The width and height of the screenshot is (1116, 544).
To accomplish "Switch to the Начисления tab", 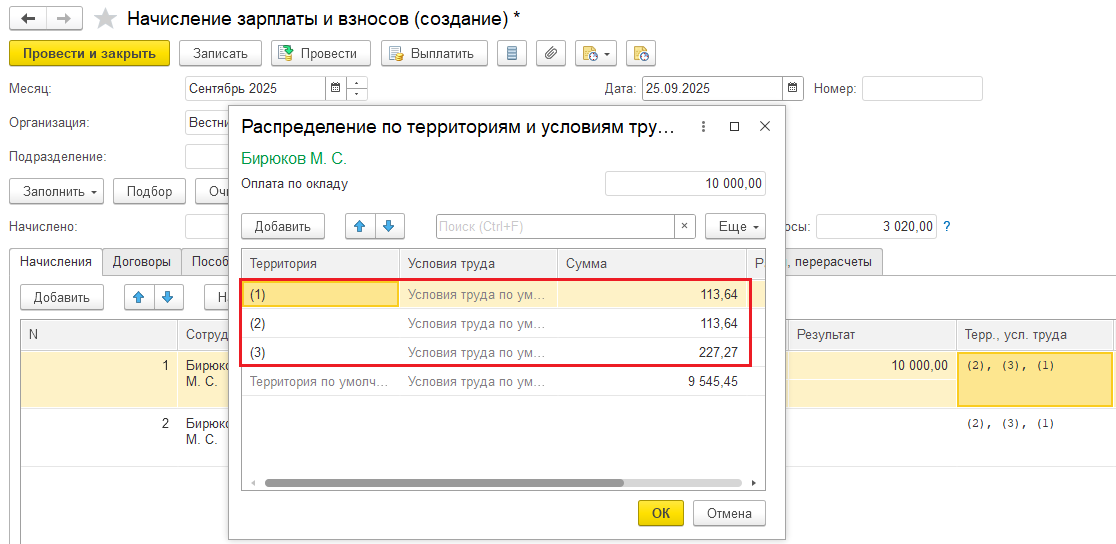I will (x=56, y=261).
